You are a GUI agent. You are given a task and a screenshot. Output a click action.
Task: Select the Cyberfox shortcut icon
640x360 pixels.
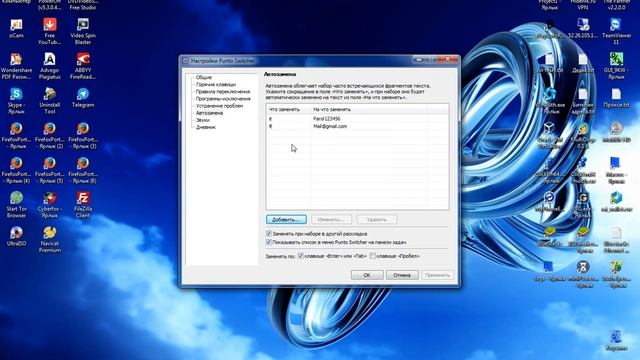[50, 205]
